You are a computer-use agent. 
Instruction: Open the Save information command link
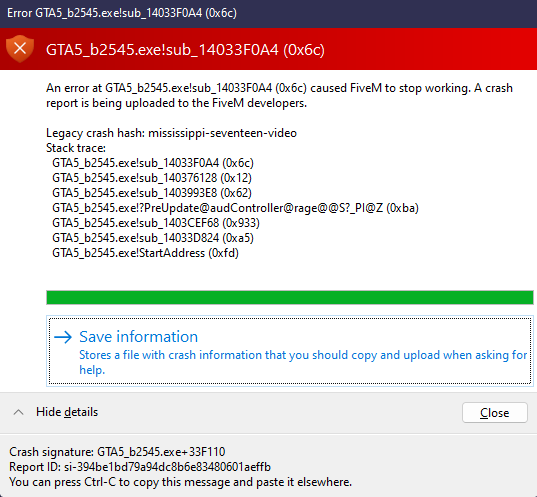[290, 351]
